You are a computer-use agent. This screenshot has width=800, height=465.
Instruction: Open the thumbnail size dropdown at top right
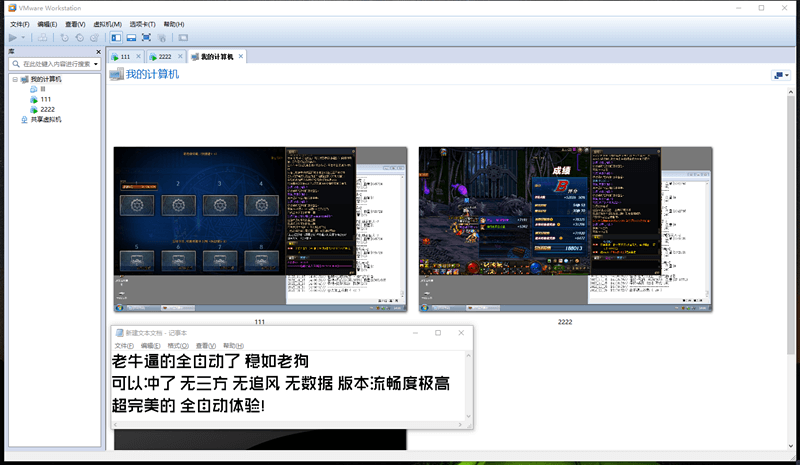tap(781, 75)
